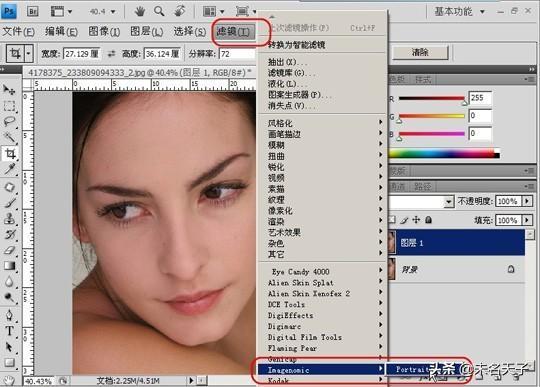Select the Eyedropper tool
This screenshot has width=540, height=387.
pyautogui.click(x=9, y=169)
